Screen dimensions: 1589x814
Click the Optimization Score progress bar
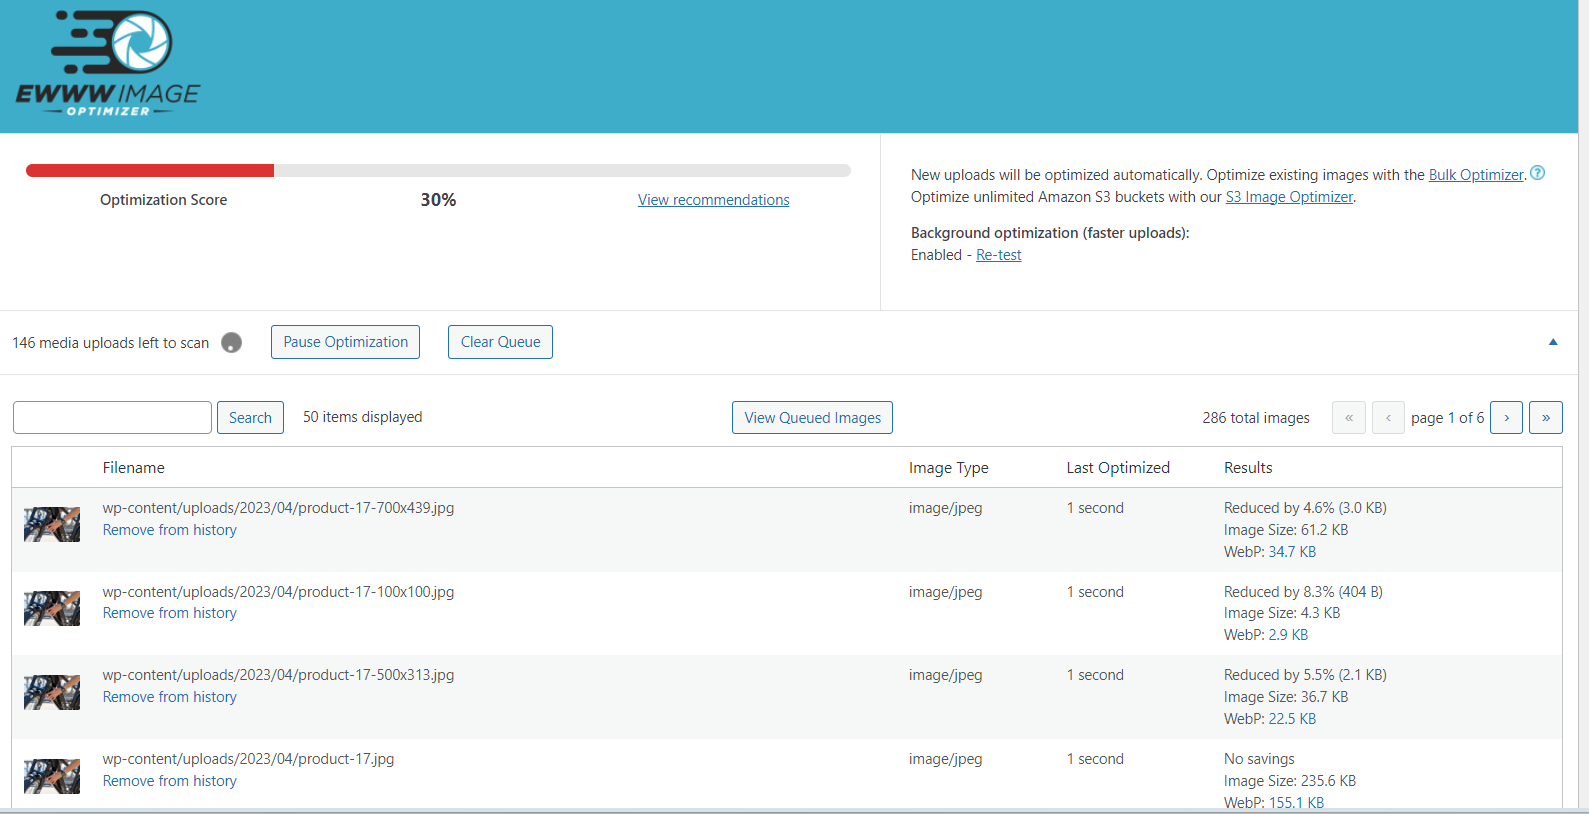[438, 171]
